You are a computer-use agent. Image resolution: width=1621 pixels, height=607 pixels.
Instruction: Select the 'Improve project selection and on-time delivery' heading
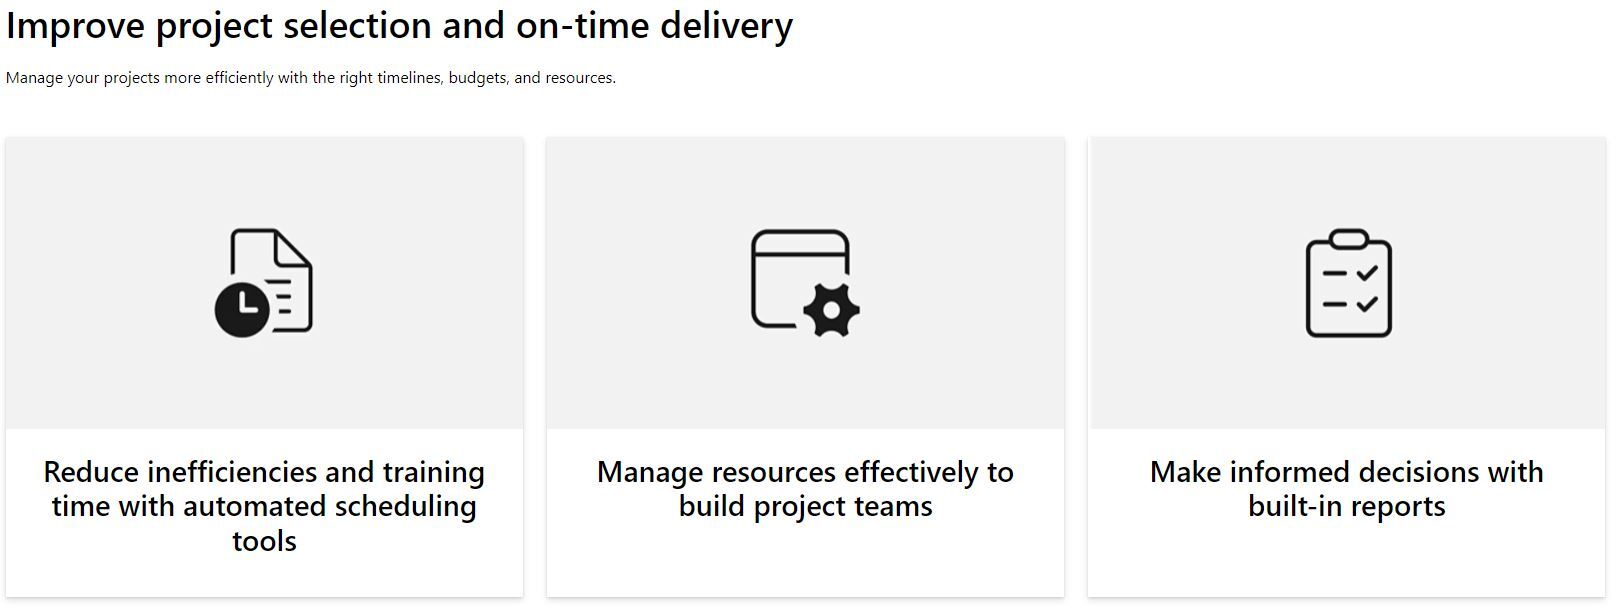(400, 26)
